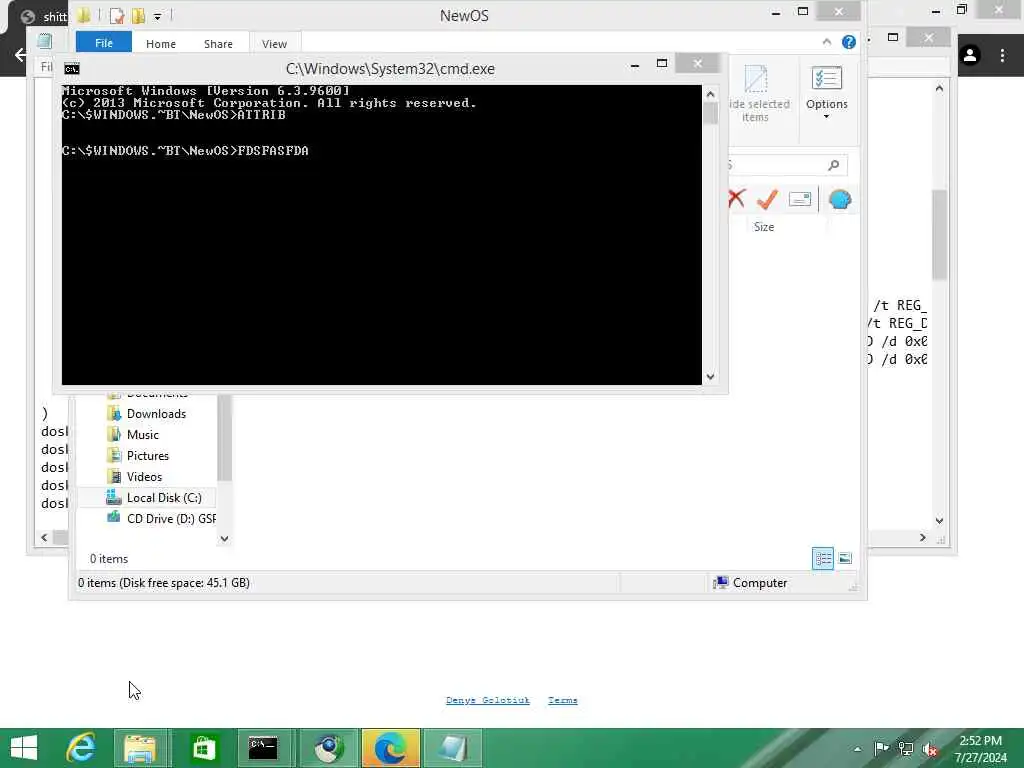Click the Properties icon in Explorer quick access toolbar

(117, 16)
